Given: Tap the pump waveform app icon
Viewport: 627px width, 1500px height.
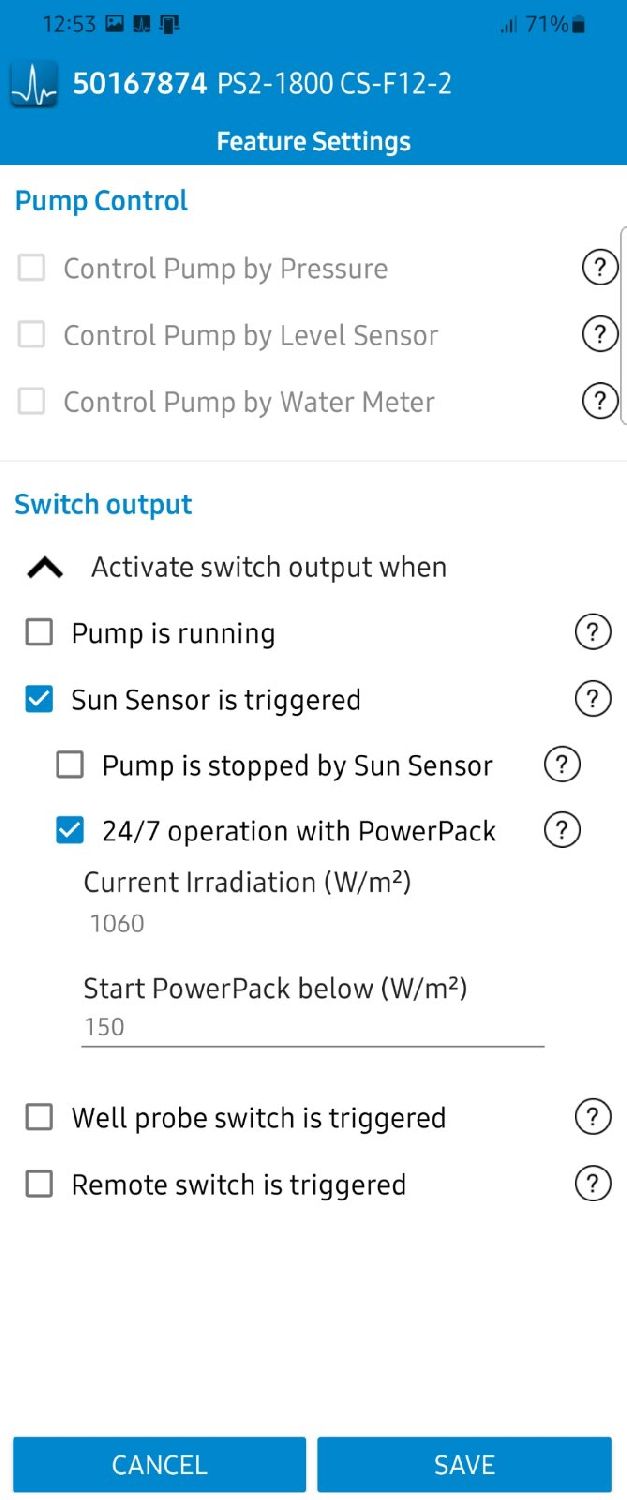Looking at the screenshot, I should (x=34, y=84).
